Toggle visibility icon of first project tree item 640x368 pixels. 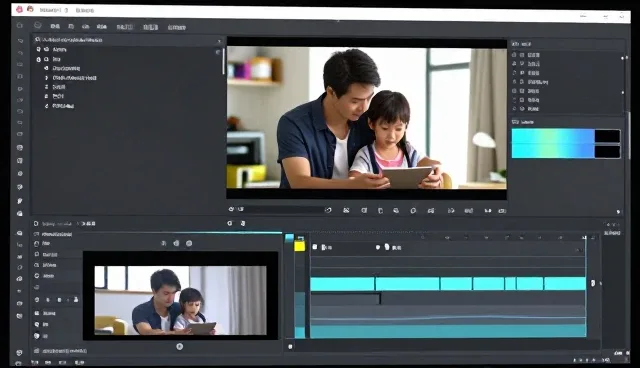(x=39, y=49)
